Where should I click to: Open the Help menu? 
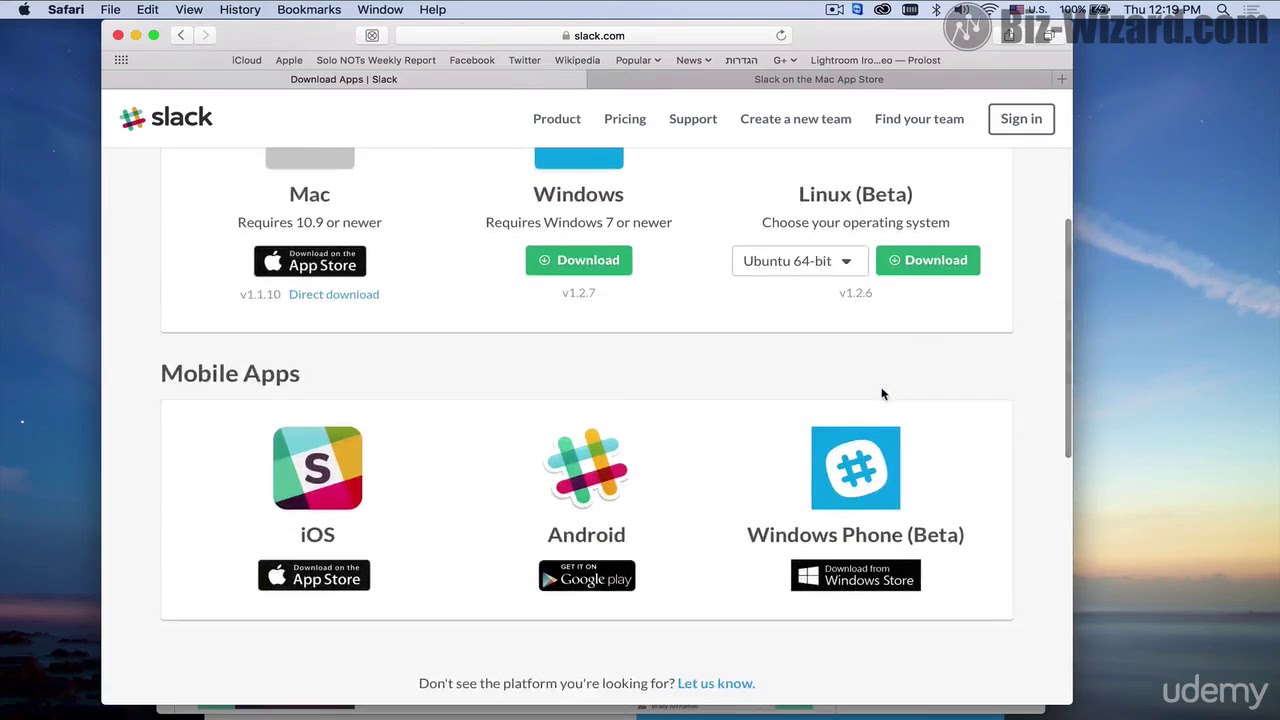pos(433,10)
